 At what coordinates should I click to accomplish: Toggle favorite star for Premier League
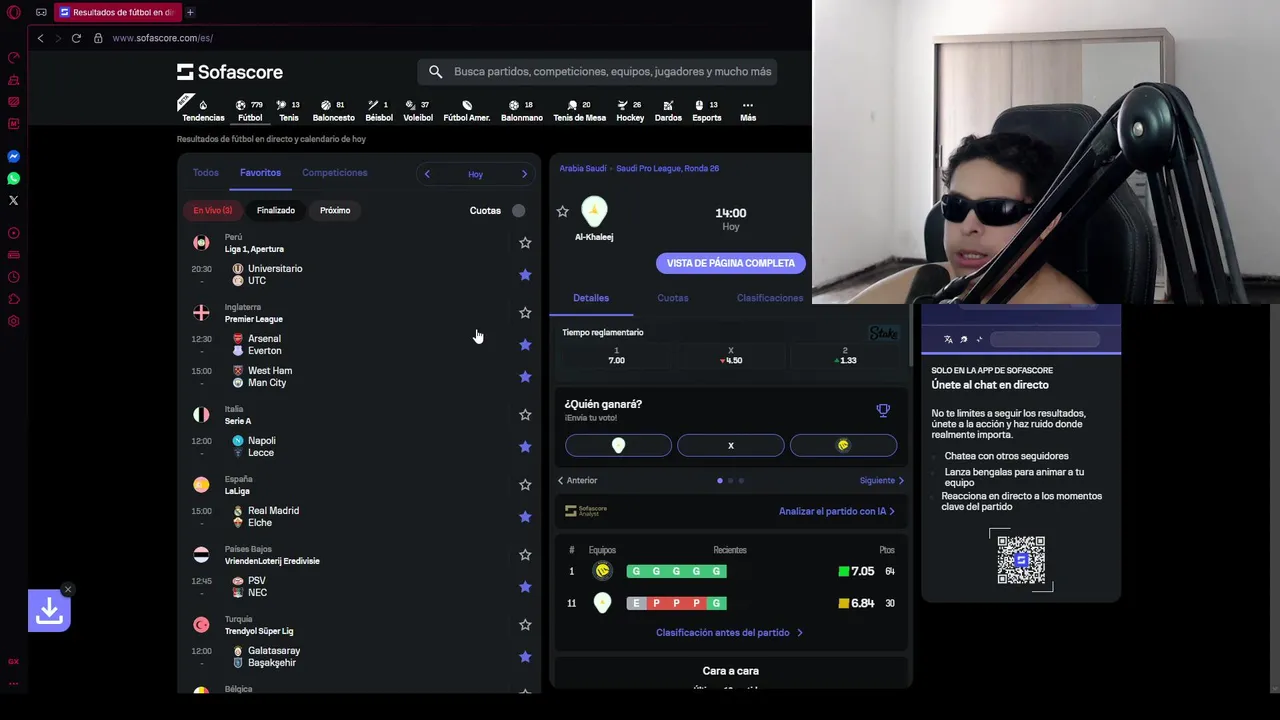tap(525, 312)
